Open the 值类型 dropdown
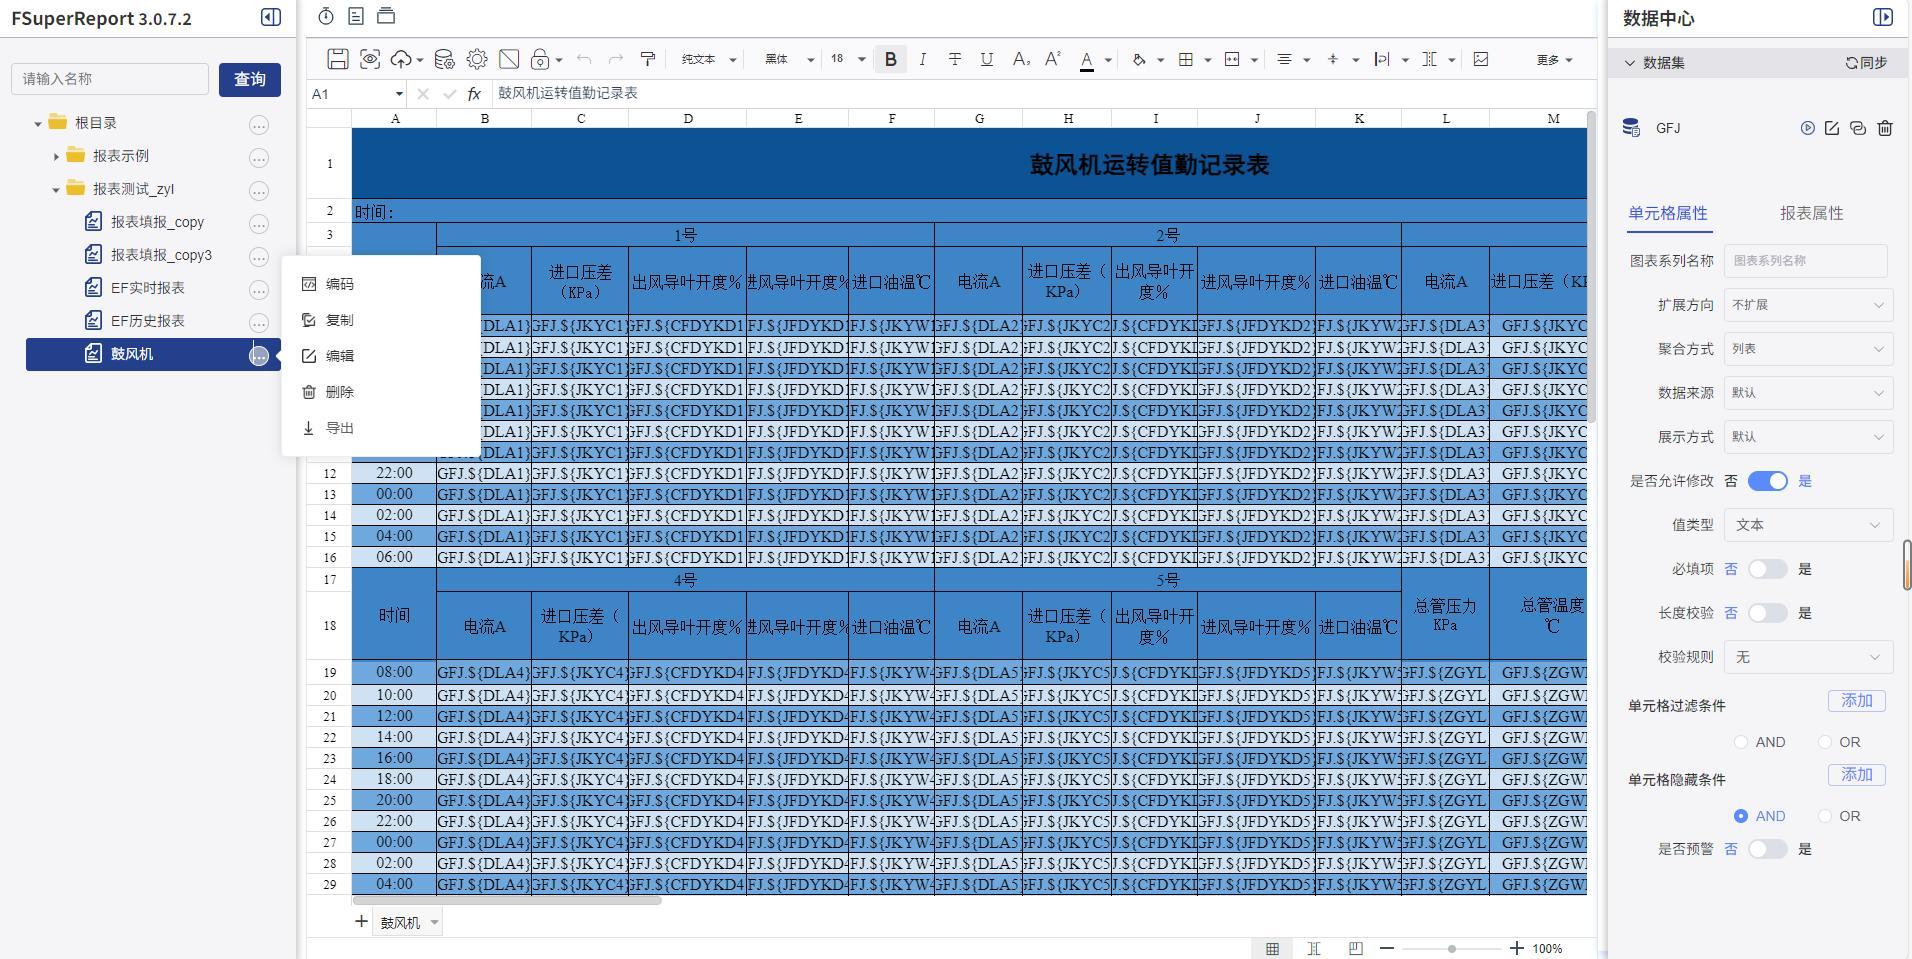 [x=1807, y=525]
